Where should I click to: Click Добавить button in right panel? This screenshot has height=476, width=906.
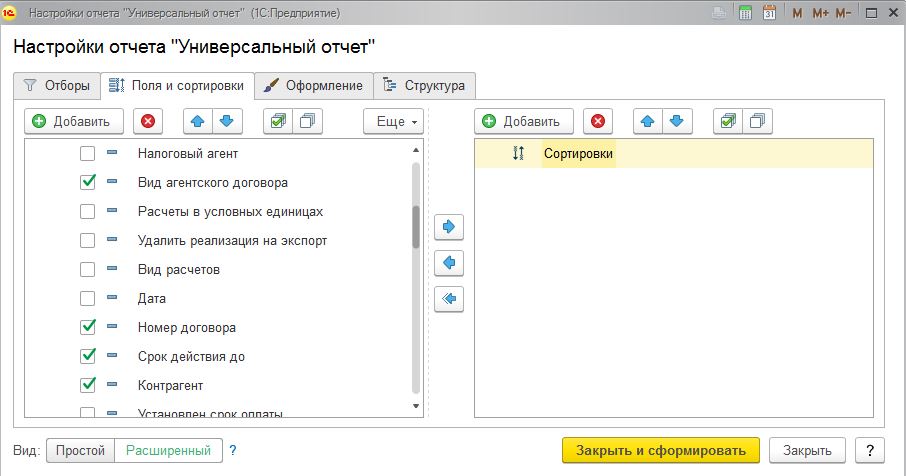(x=524, y=121)
